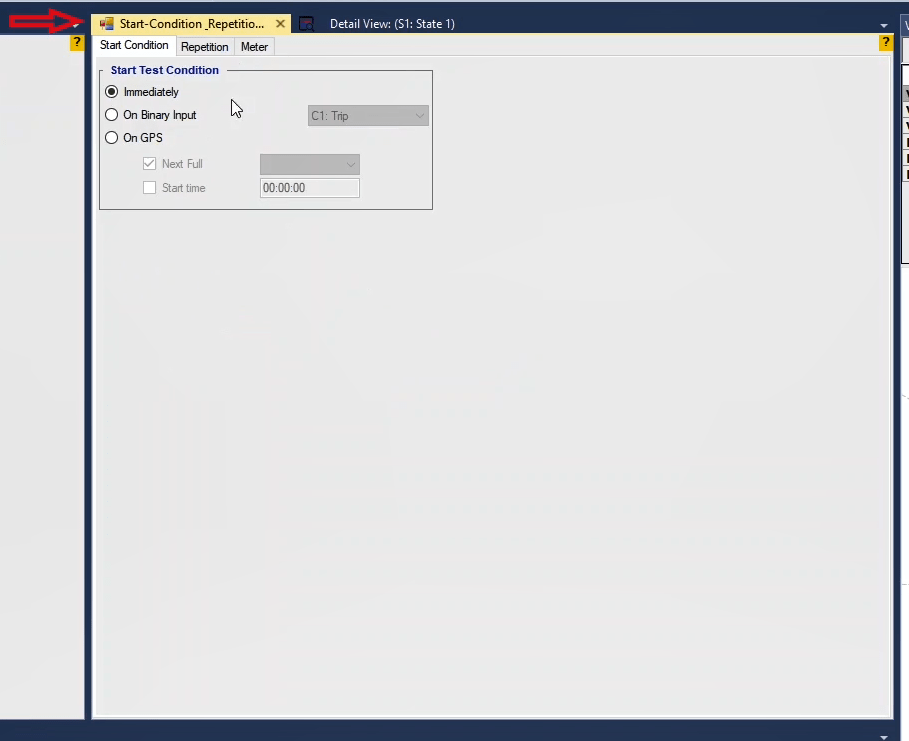Click the bottom-right panel dropdown arrow
Viewport: 909px width, 741px height.
[883, 736]
